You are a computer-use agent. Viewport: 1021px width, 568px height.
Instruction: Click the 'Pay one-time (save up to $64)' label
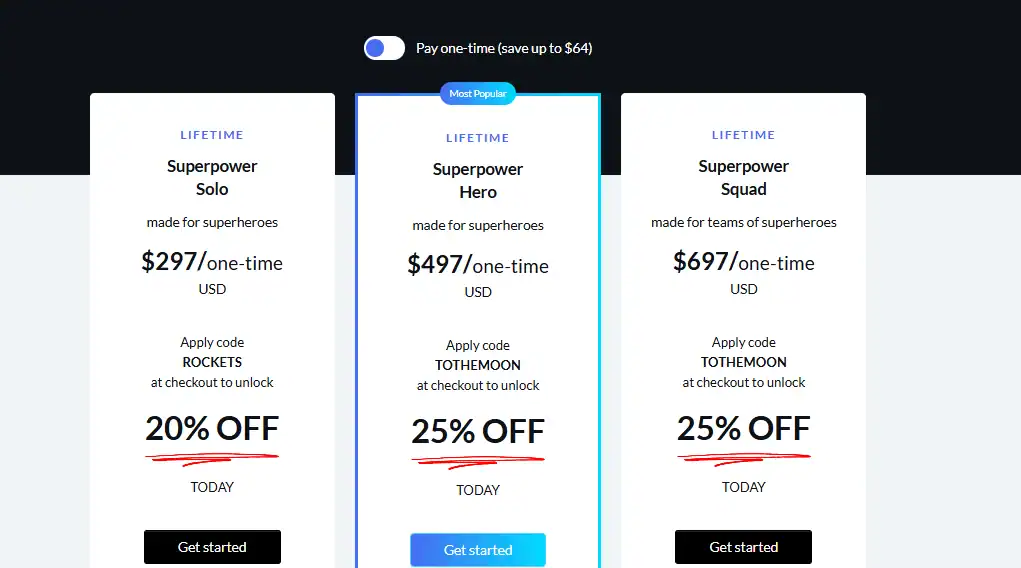click(x=504, y=48)
